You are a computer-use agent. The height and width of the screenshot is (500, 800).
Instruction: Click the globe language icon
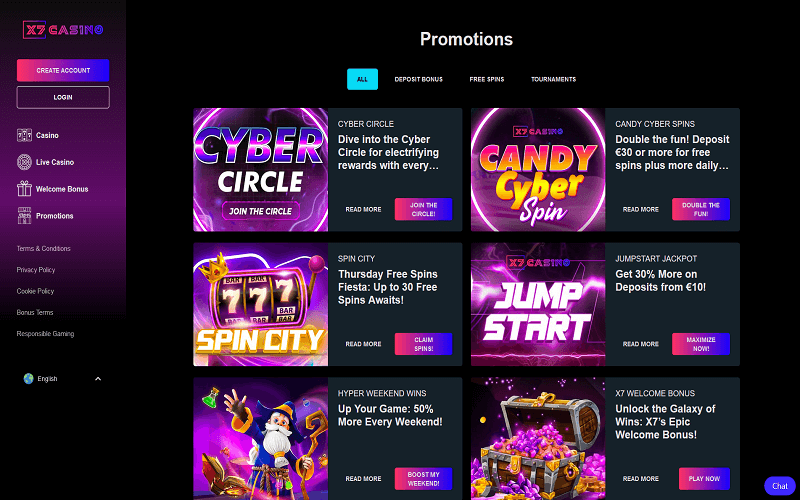click(27, 379)
